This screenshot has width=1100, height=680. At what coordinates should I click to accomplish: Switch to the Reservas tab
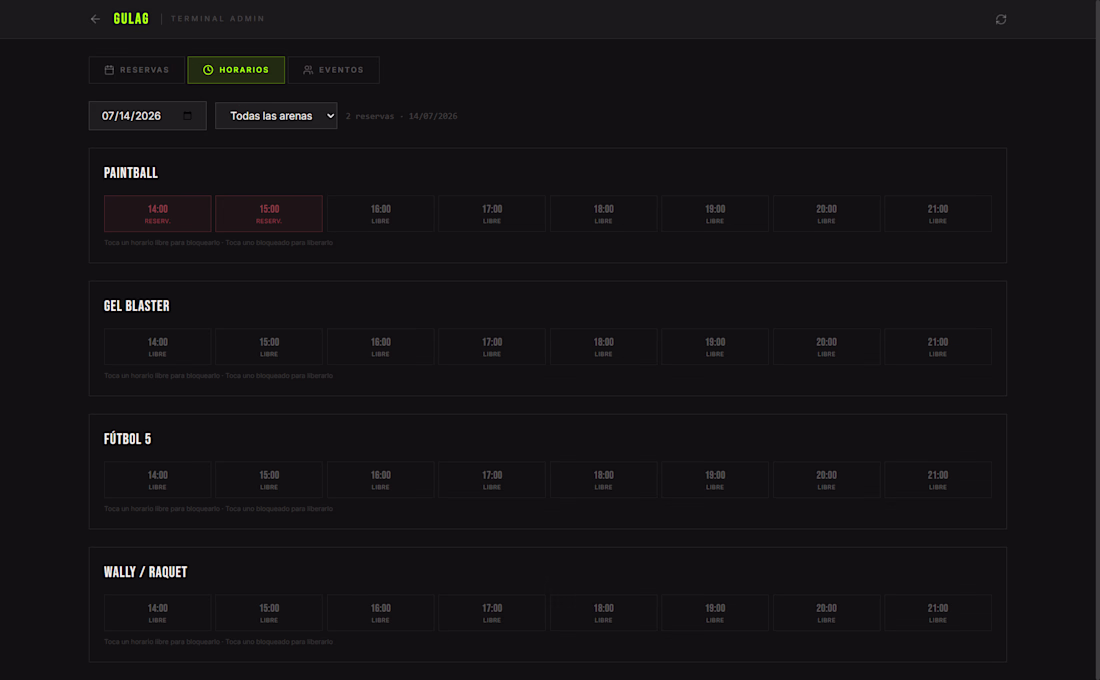137,70
